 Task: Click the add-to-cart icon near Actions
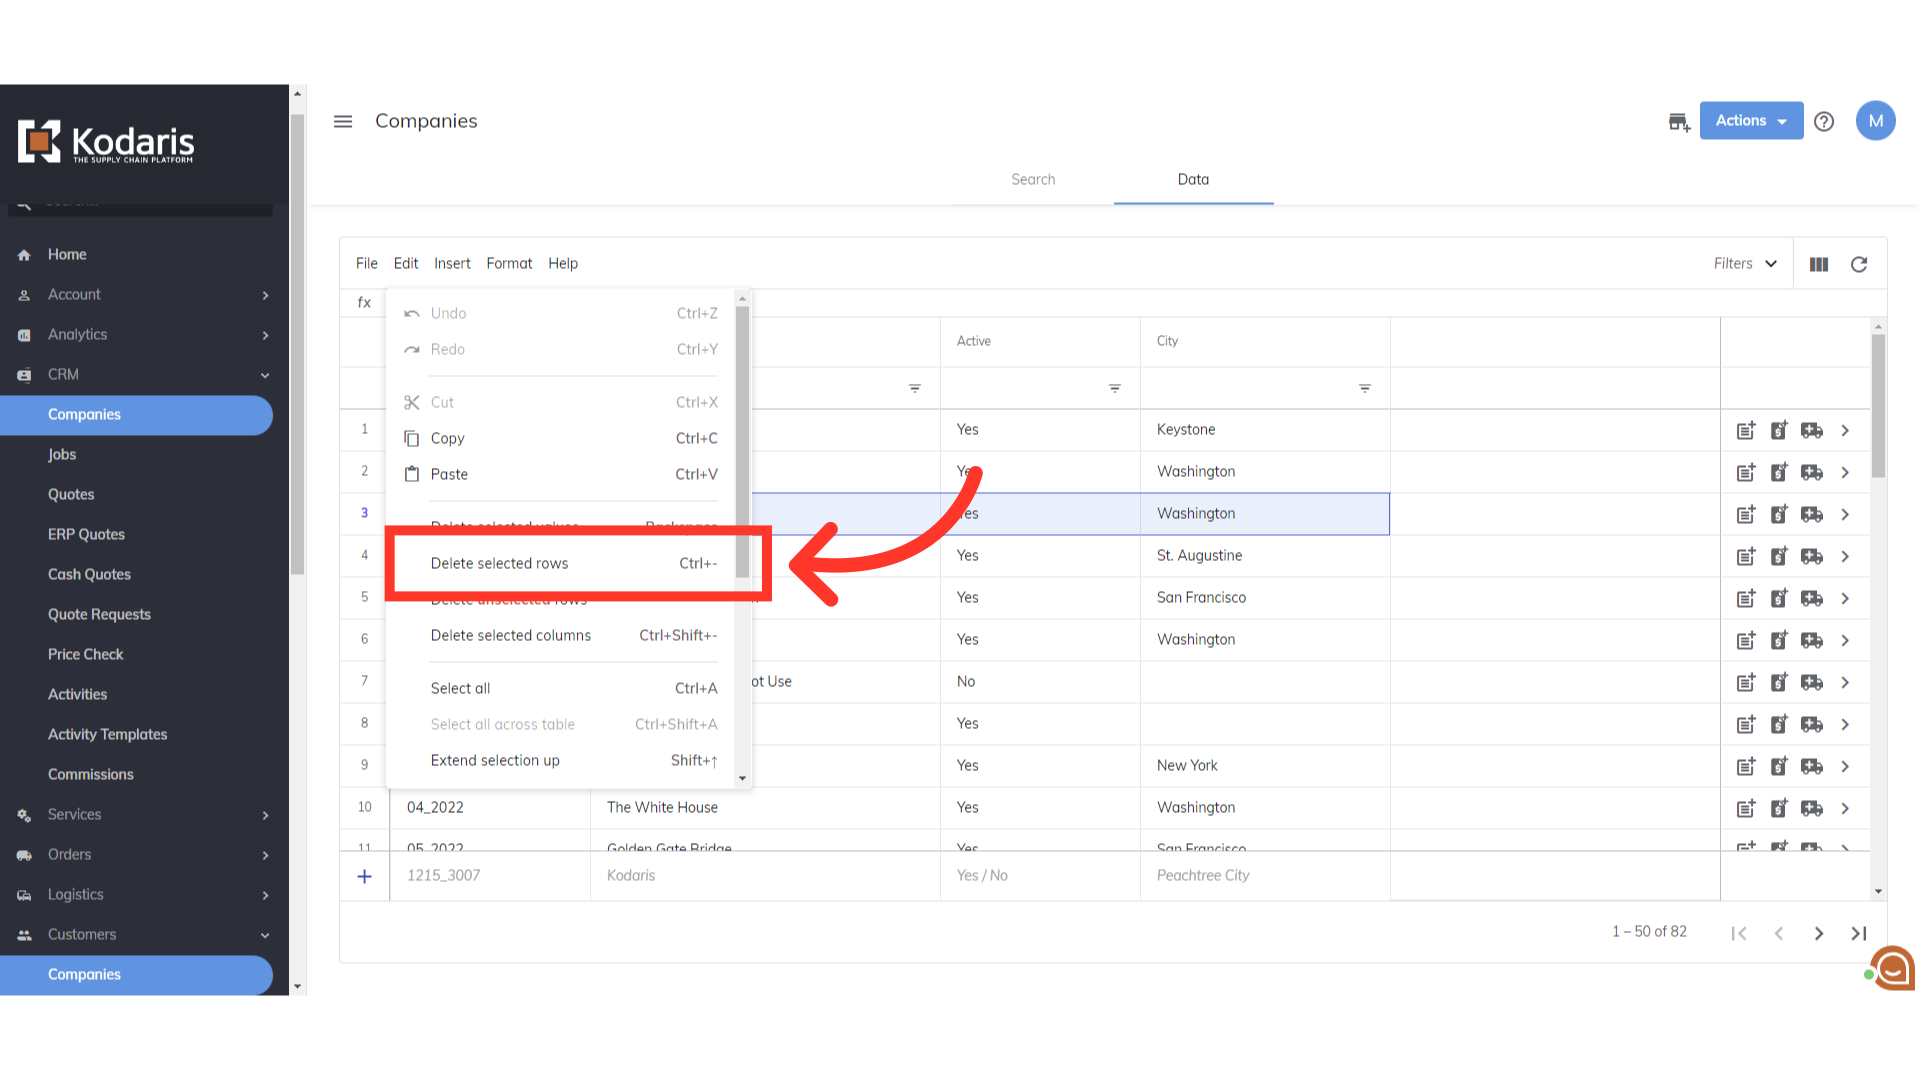click(1679, 122)
